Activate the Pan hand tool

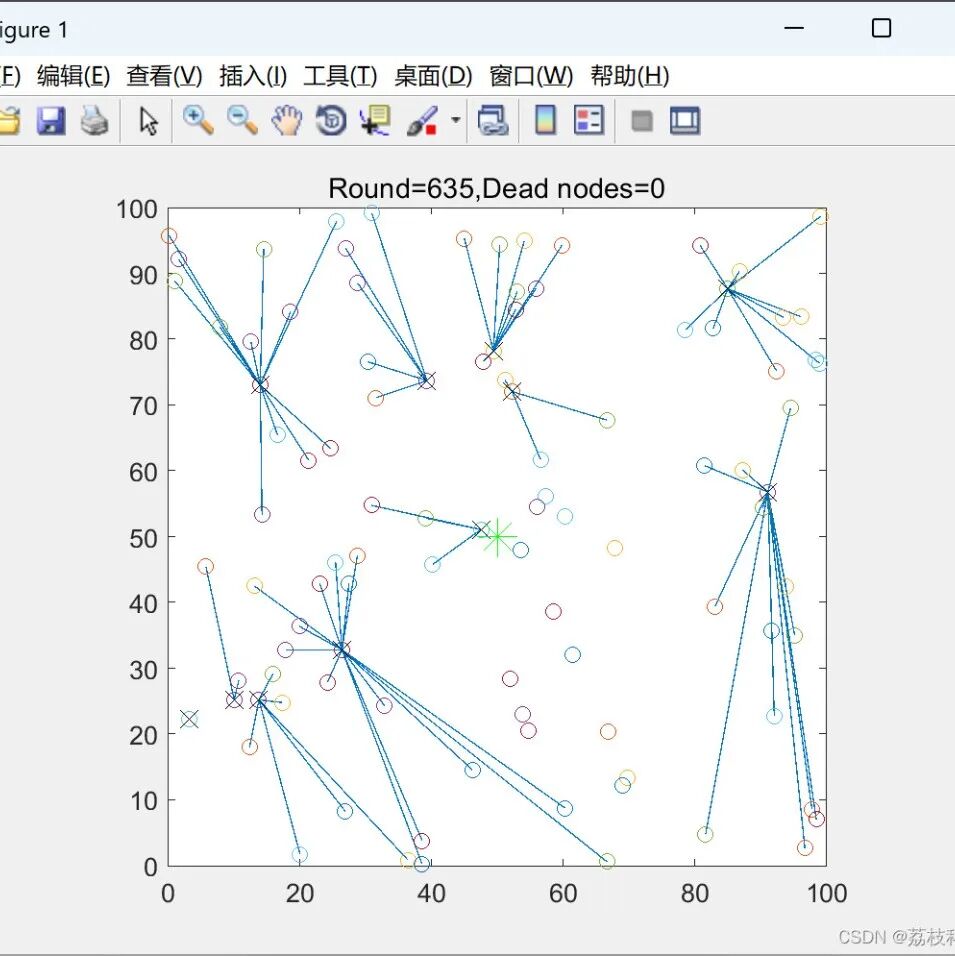click(x=287, y=120)
